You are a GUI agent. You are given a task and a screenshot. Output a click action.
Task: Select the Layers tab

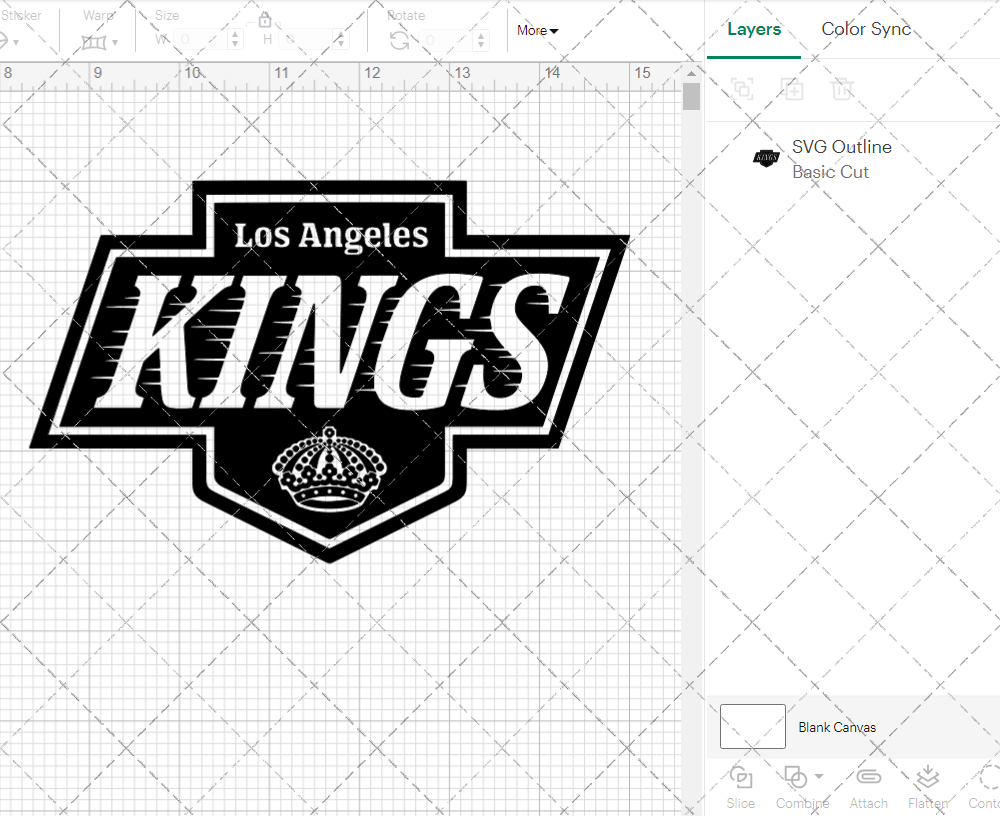[x=754, y=29]
